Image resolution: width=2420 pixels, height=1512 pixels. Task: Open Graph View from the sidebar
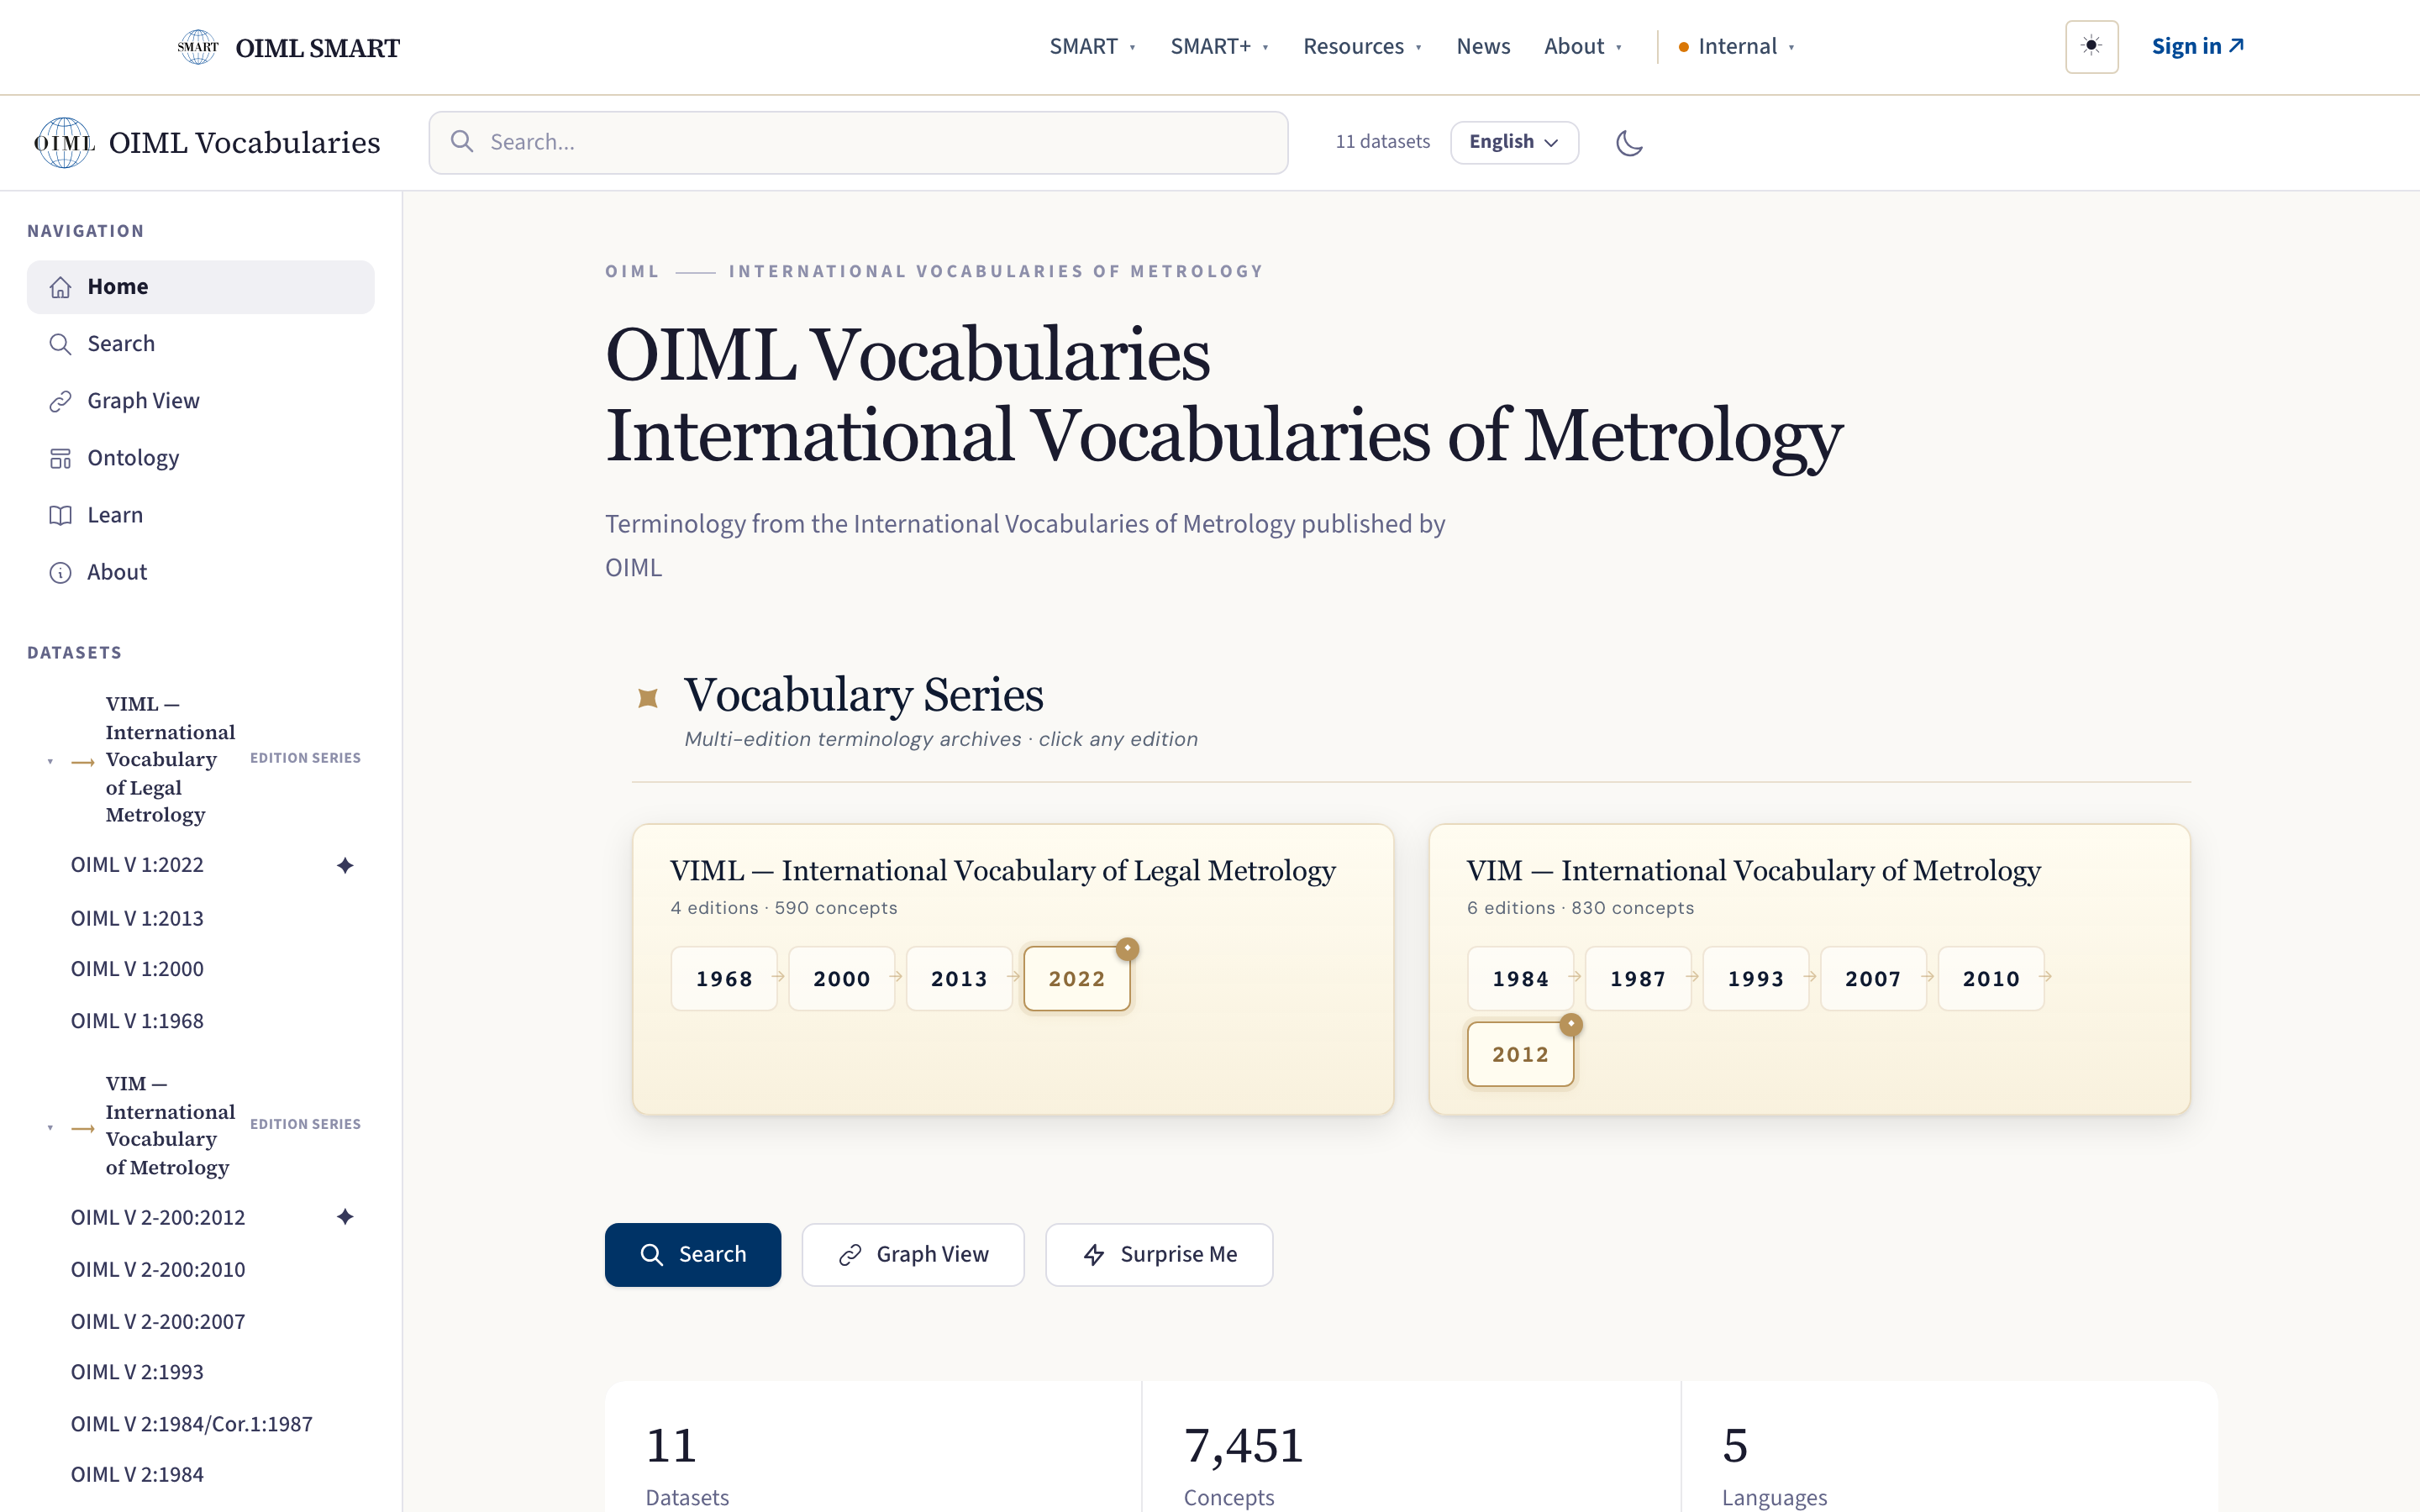pyautogui.click(x=201, y=401)
